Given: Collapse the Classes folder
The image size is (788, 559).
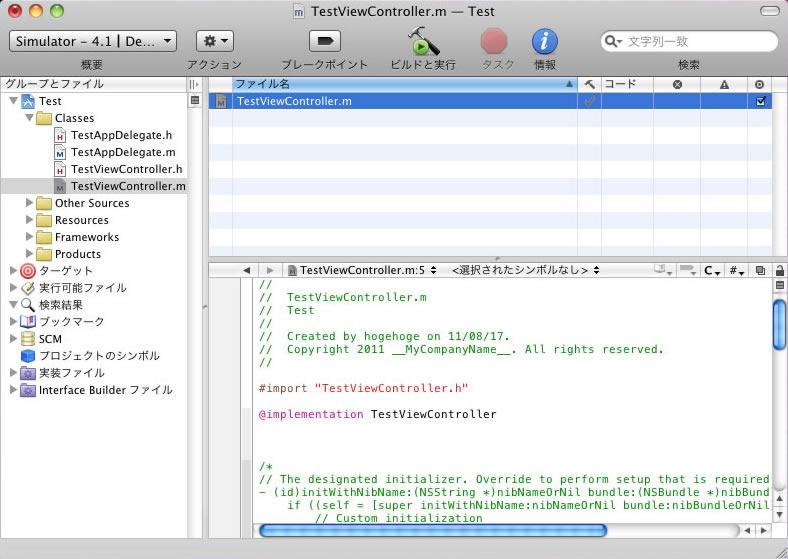Looking at the screenshot, I should point(30,118).
